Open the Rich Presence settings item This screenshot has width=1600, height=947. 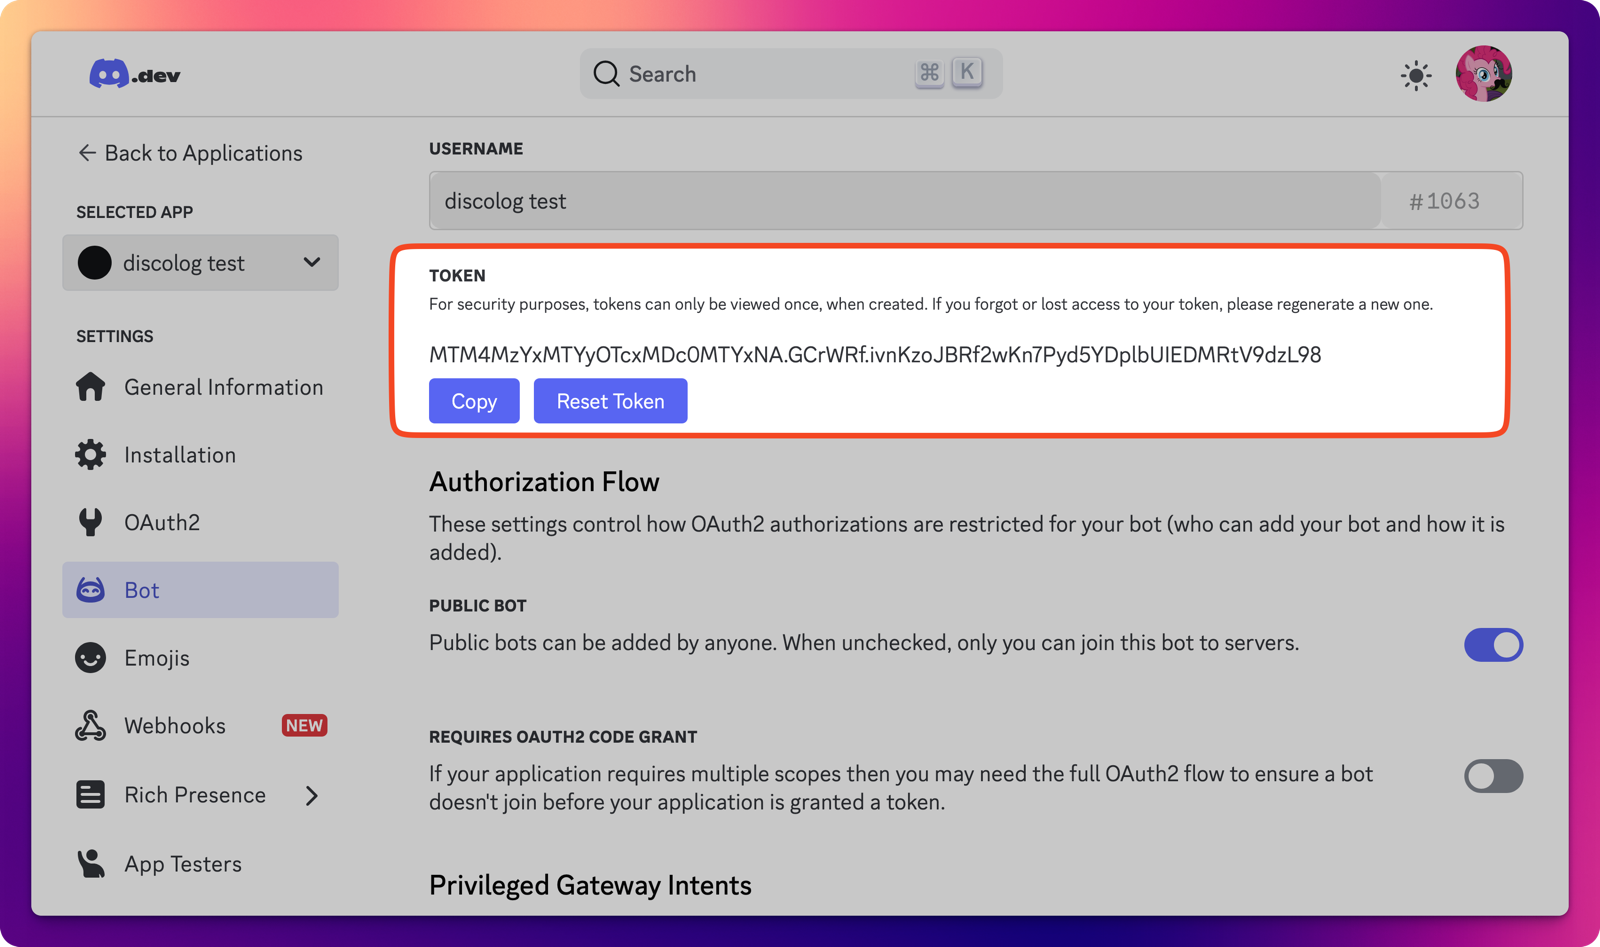195,795
